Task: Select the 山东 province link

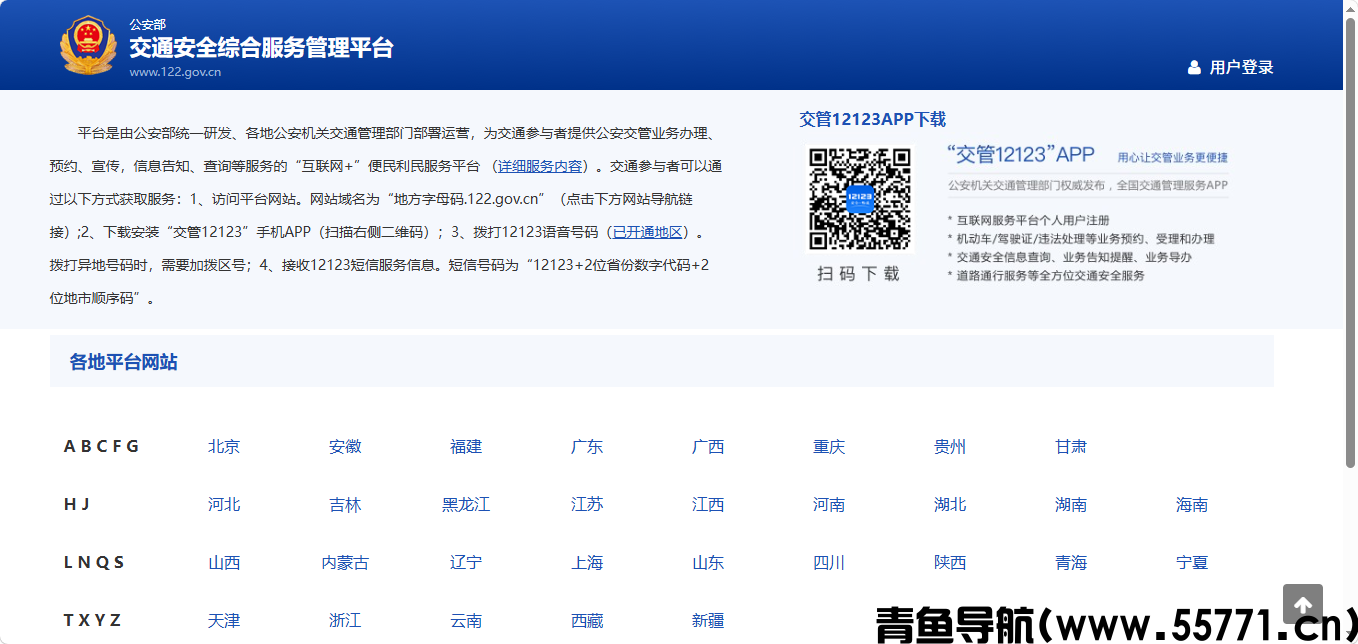Action: pyautogui.click(x=708, y=563)
